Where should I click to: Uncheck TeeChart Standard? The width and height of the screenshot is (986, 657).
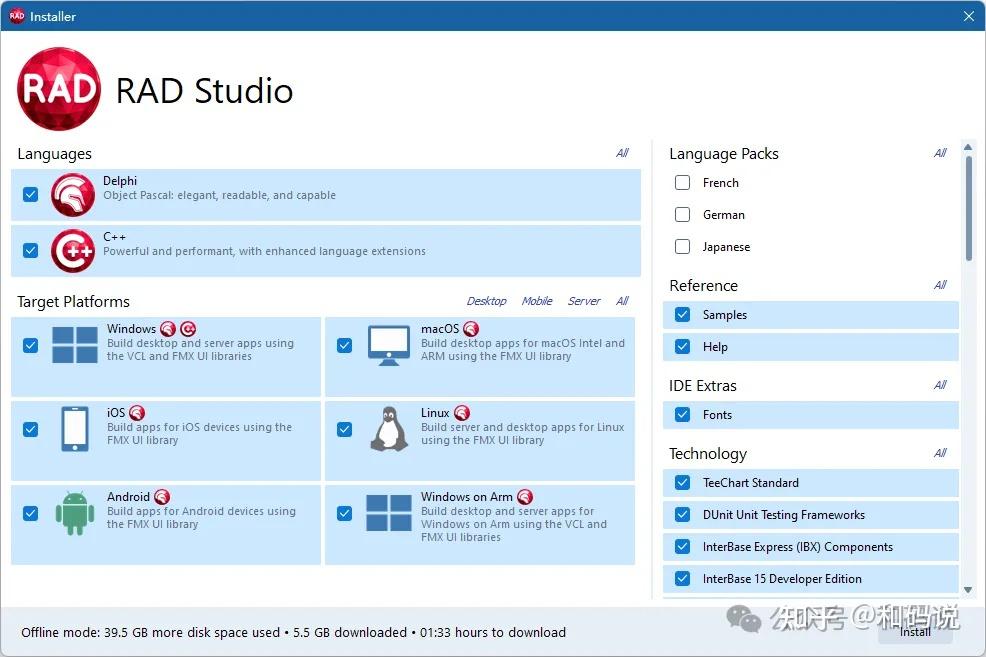682,482
